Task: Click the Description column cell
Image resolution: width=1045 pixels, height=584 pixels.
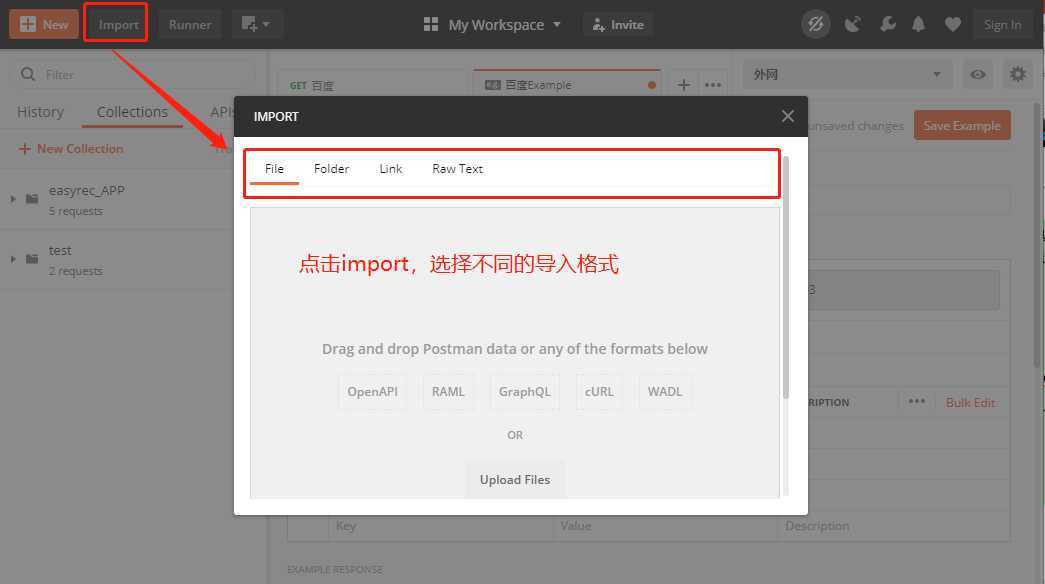Action: (894, 526)
